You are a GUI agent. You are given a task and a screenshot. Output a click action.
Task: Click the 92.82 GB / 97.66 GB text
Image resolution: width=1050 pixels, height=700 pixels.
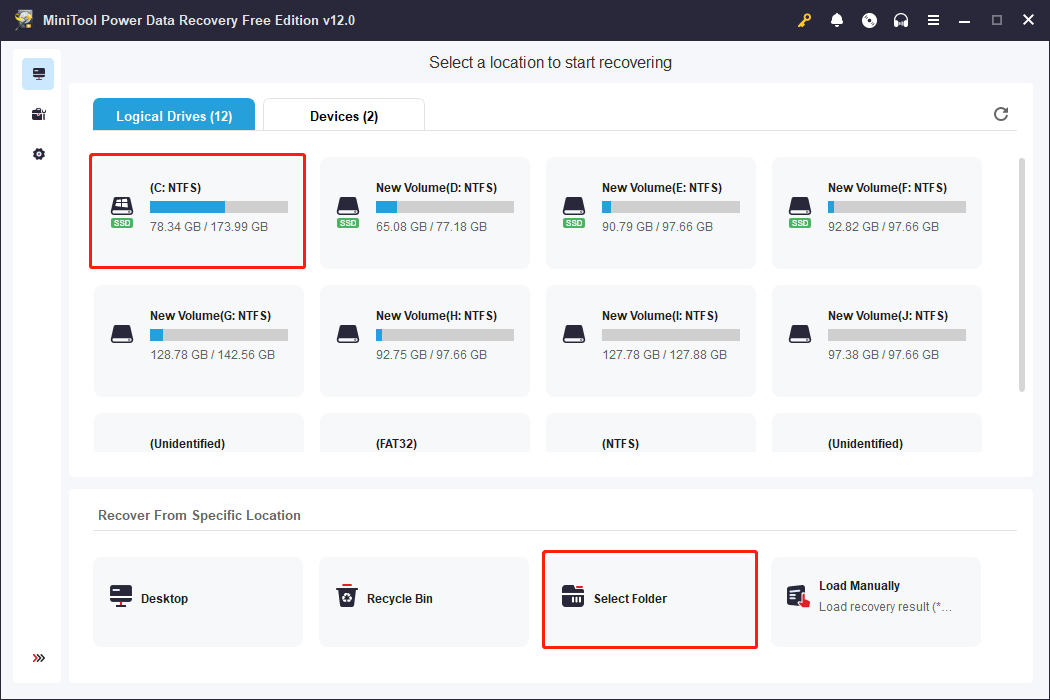[x=883, y=226]
